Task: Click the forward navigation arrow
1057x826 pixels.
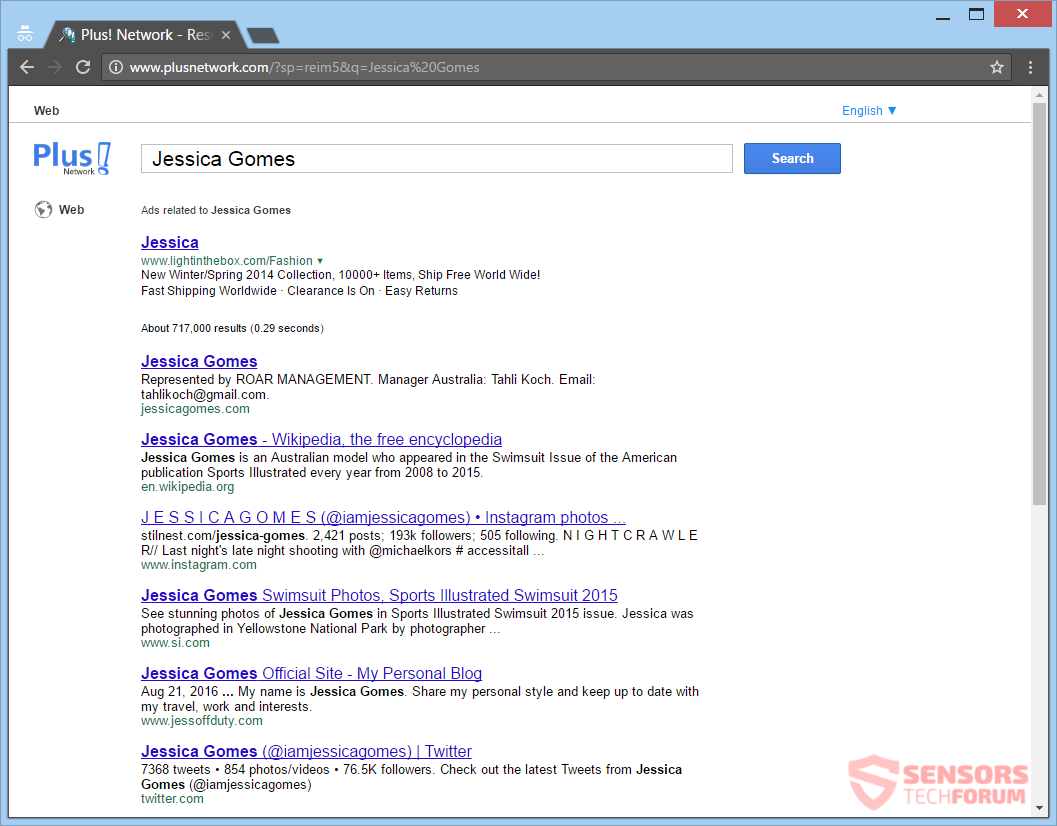Action: click(x=55, y=67)
